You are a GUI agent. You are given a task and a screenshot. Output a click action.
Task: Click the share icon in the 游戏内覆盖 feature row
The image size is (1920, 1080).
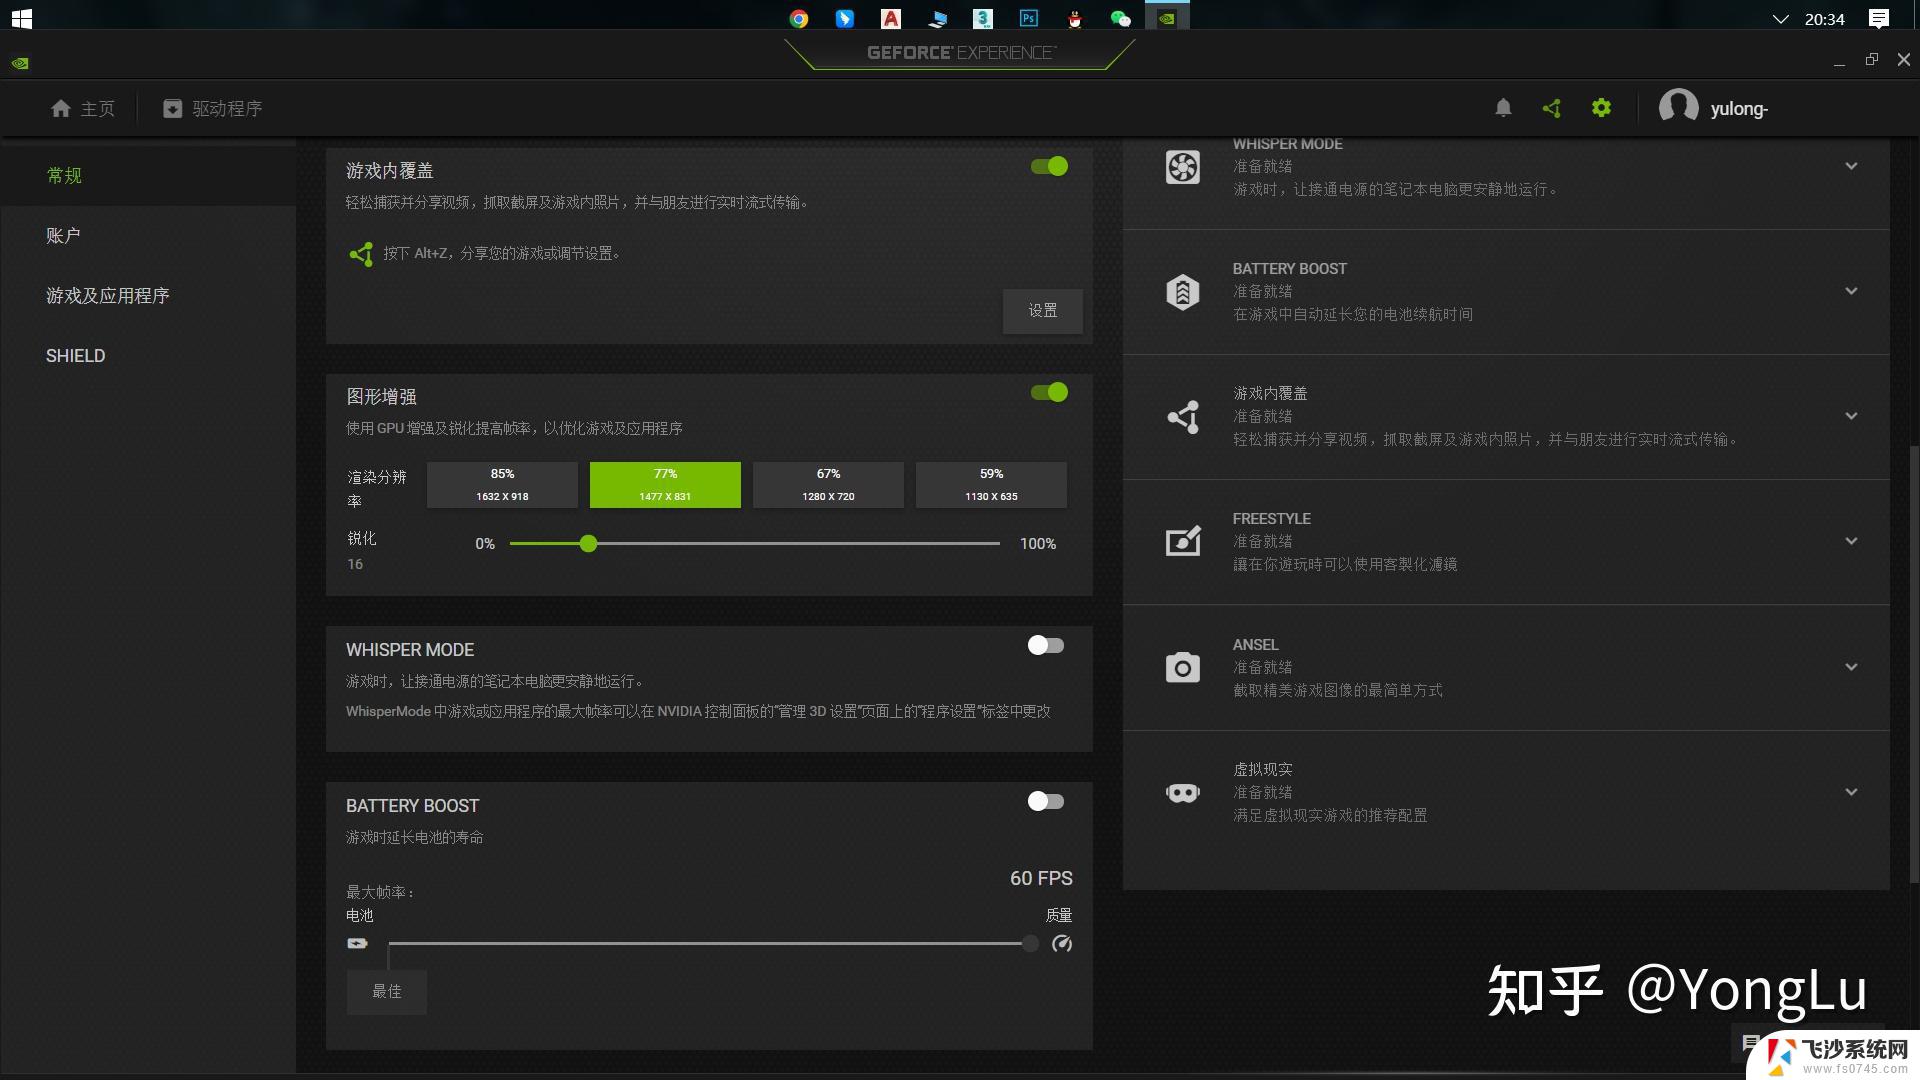tap(1183, 417)
